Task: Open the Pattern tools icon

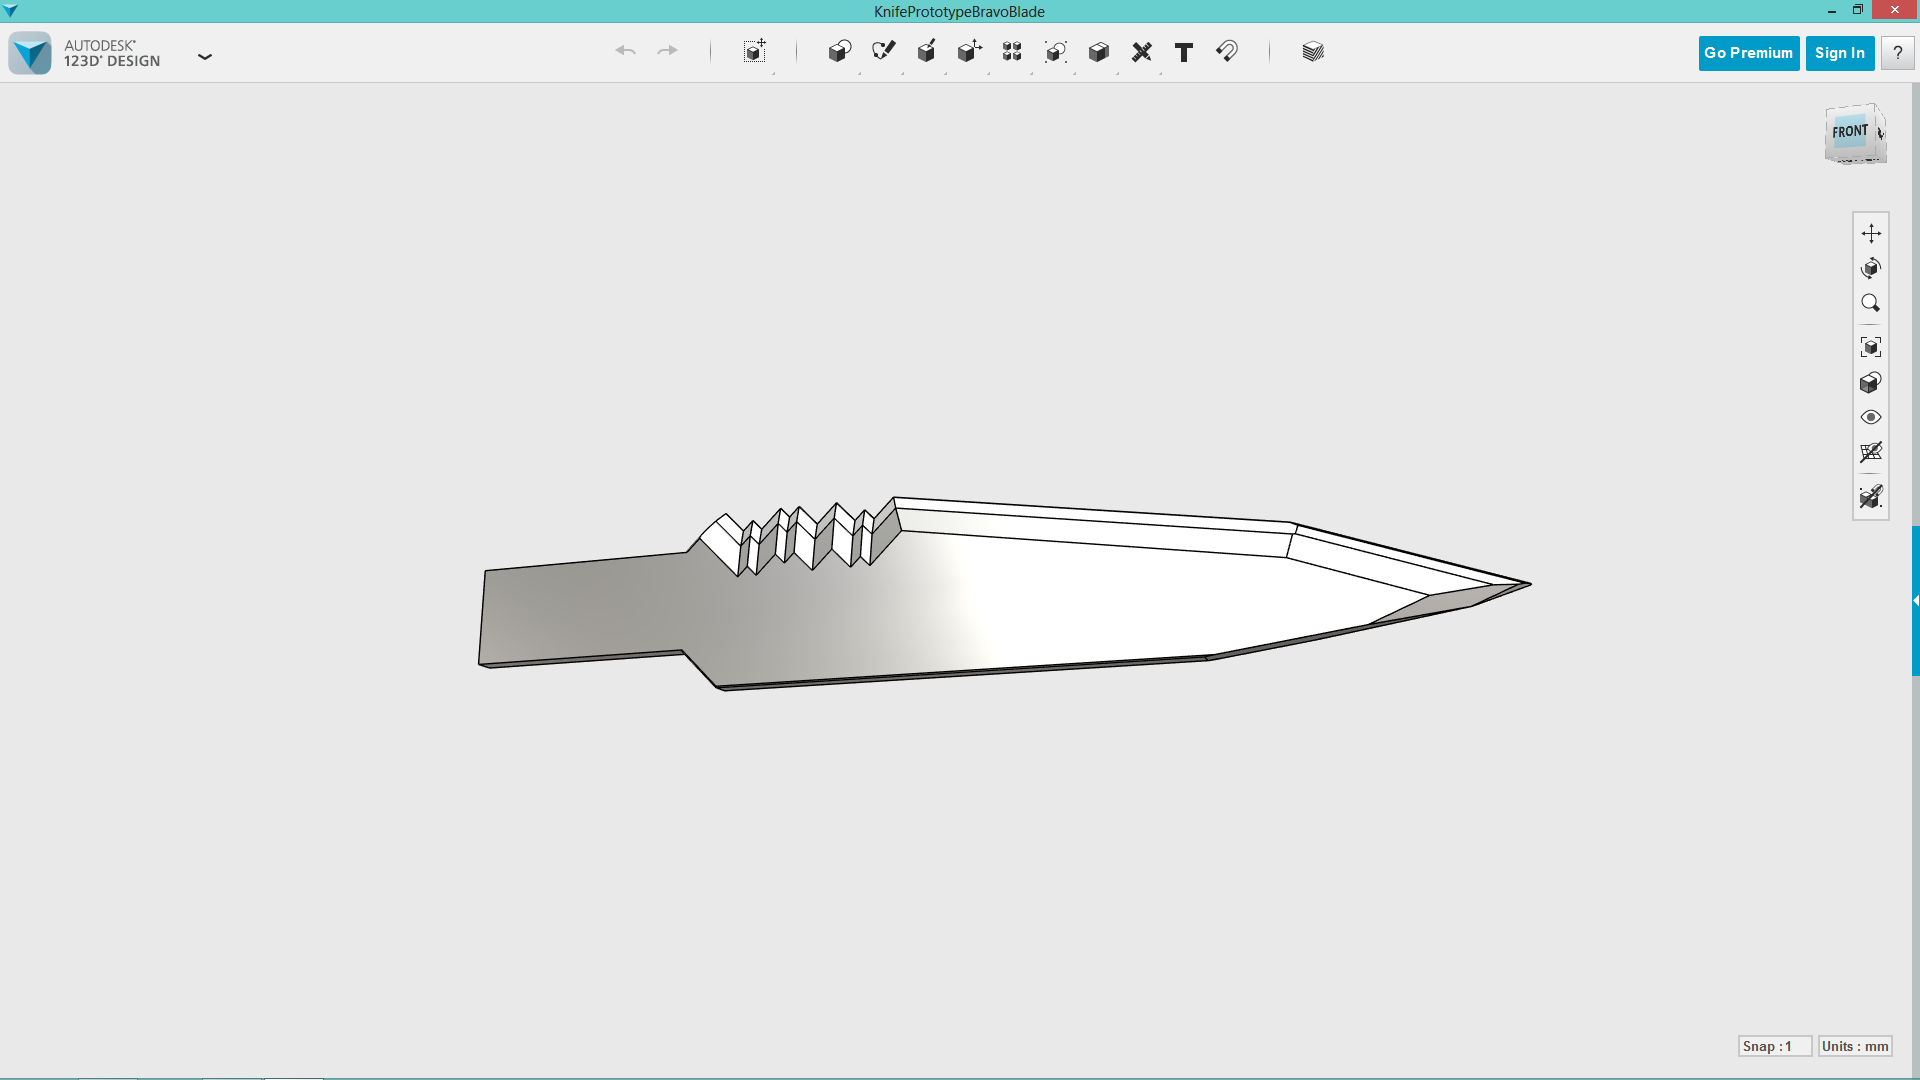Action: [1012, 51]
